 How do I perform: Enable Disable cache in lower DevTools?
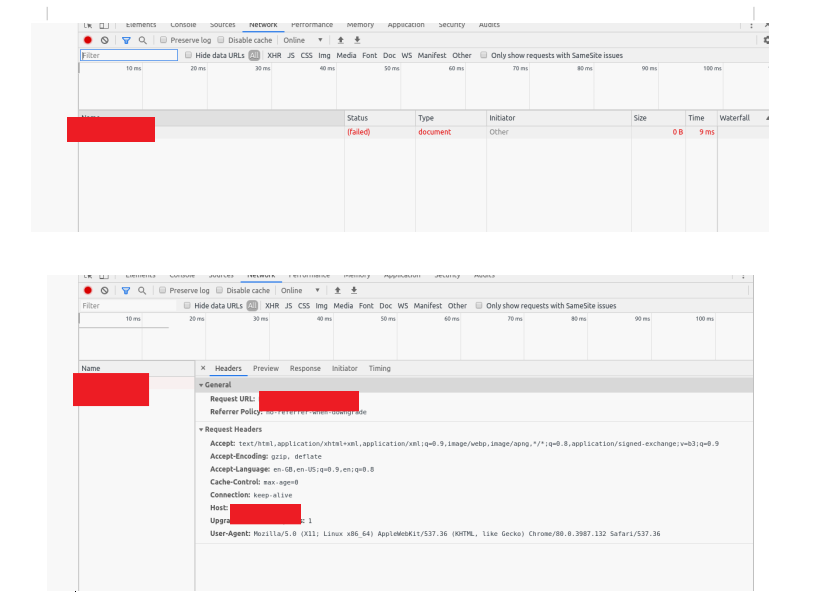219,290
